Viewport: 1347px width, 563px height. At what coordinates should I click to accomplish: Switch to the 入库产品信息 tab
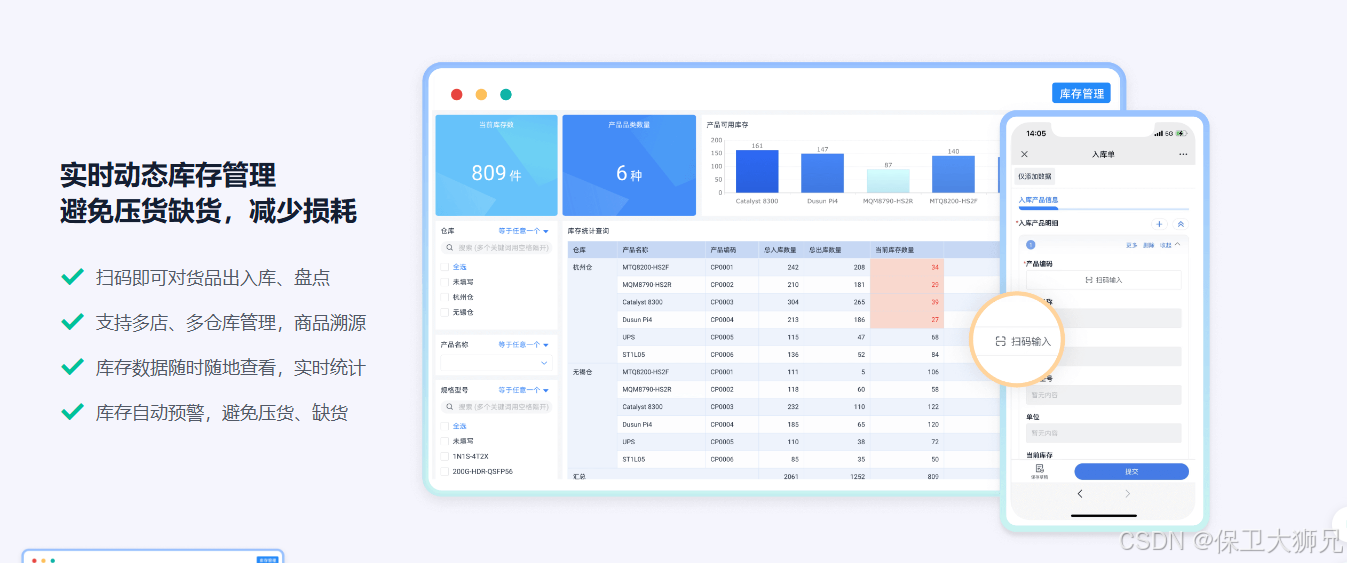click(1038, 200)
